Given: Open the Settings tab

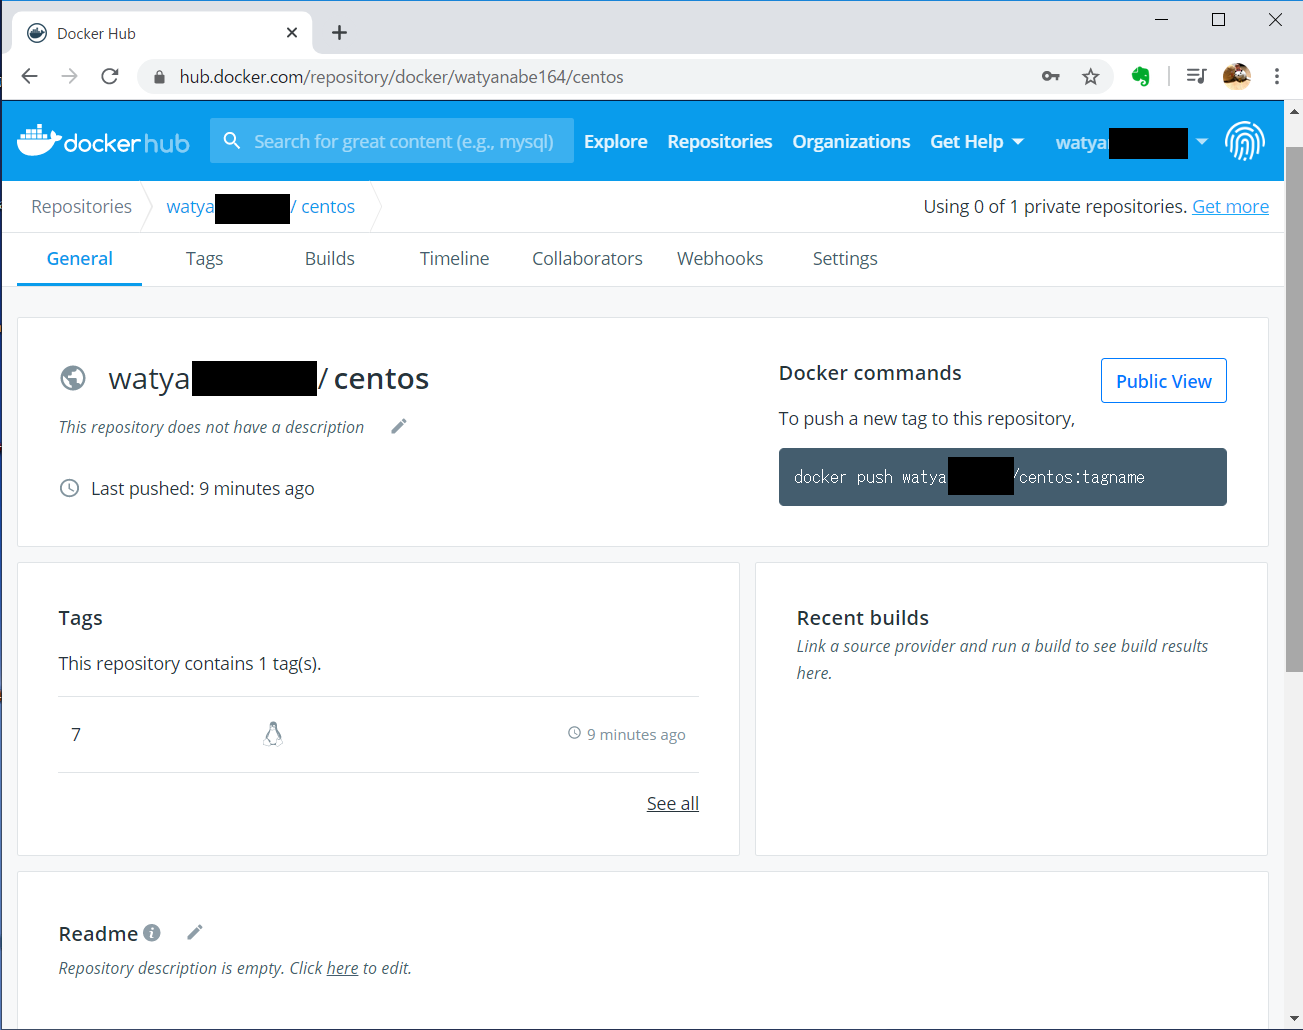Looking at the screenshot, I should [x=845, y=259].
